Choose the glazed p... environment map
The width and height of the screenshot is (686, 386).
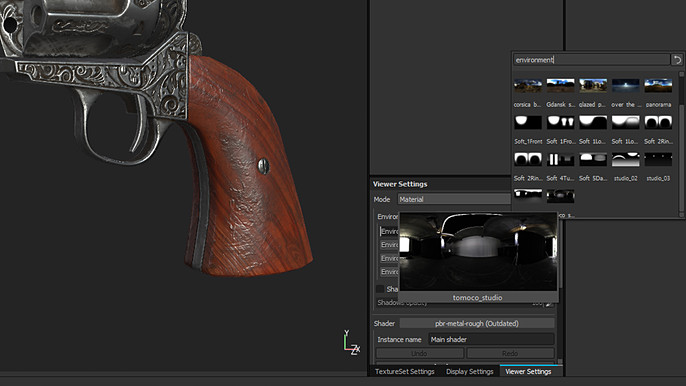pyautogui.click(x=593, y=85)
